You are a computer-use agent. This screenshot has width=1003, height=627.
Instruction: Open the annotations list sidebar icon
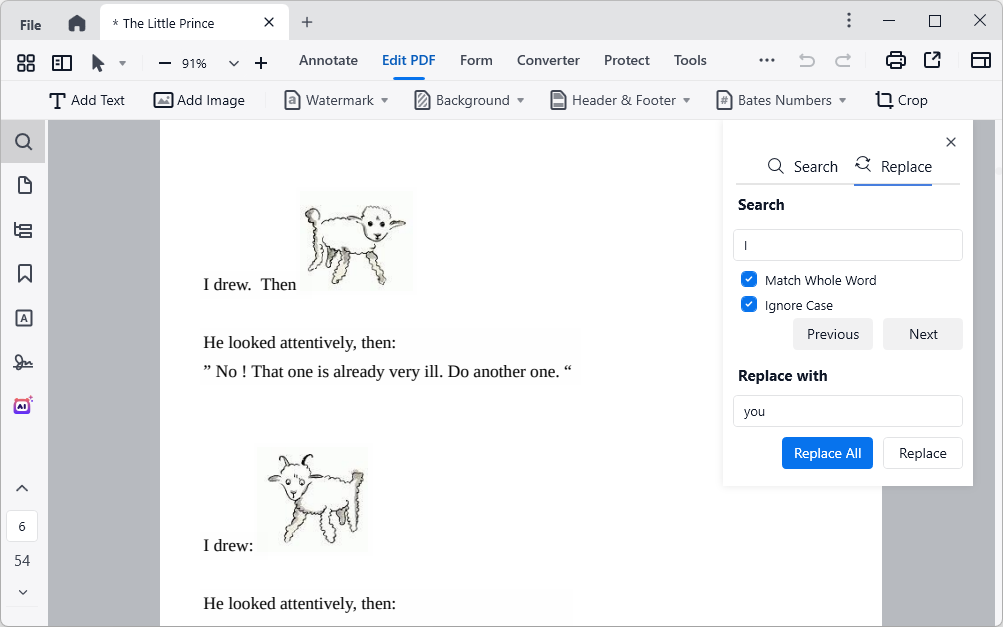24,318
